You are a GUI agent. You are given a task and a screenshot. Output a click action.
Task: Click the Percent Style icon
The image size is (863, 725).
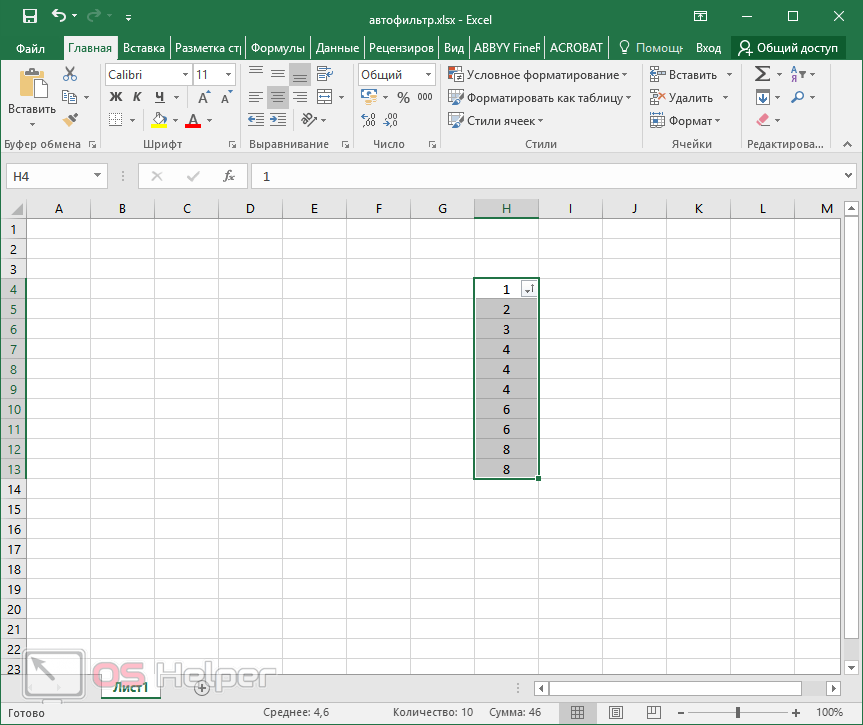[x=403, y=97]
